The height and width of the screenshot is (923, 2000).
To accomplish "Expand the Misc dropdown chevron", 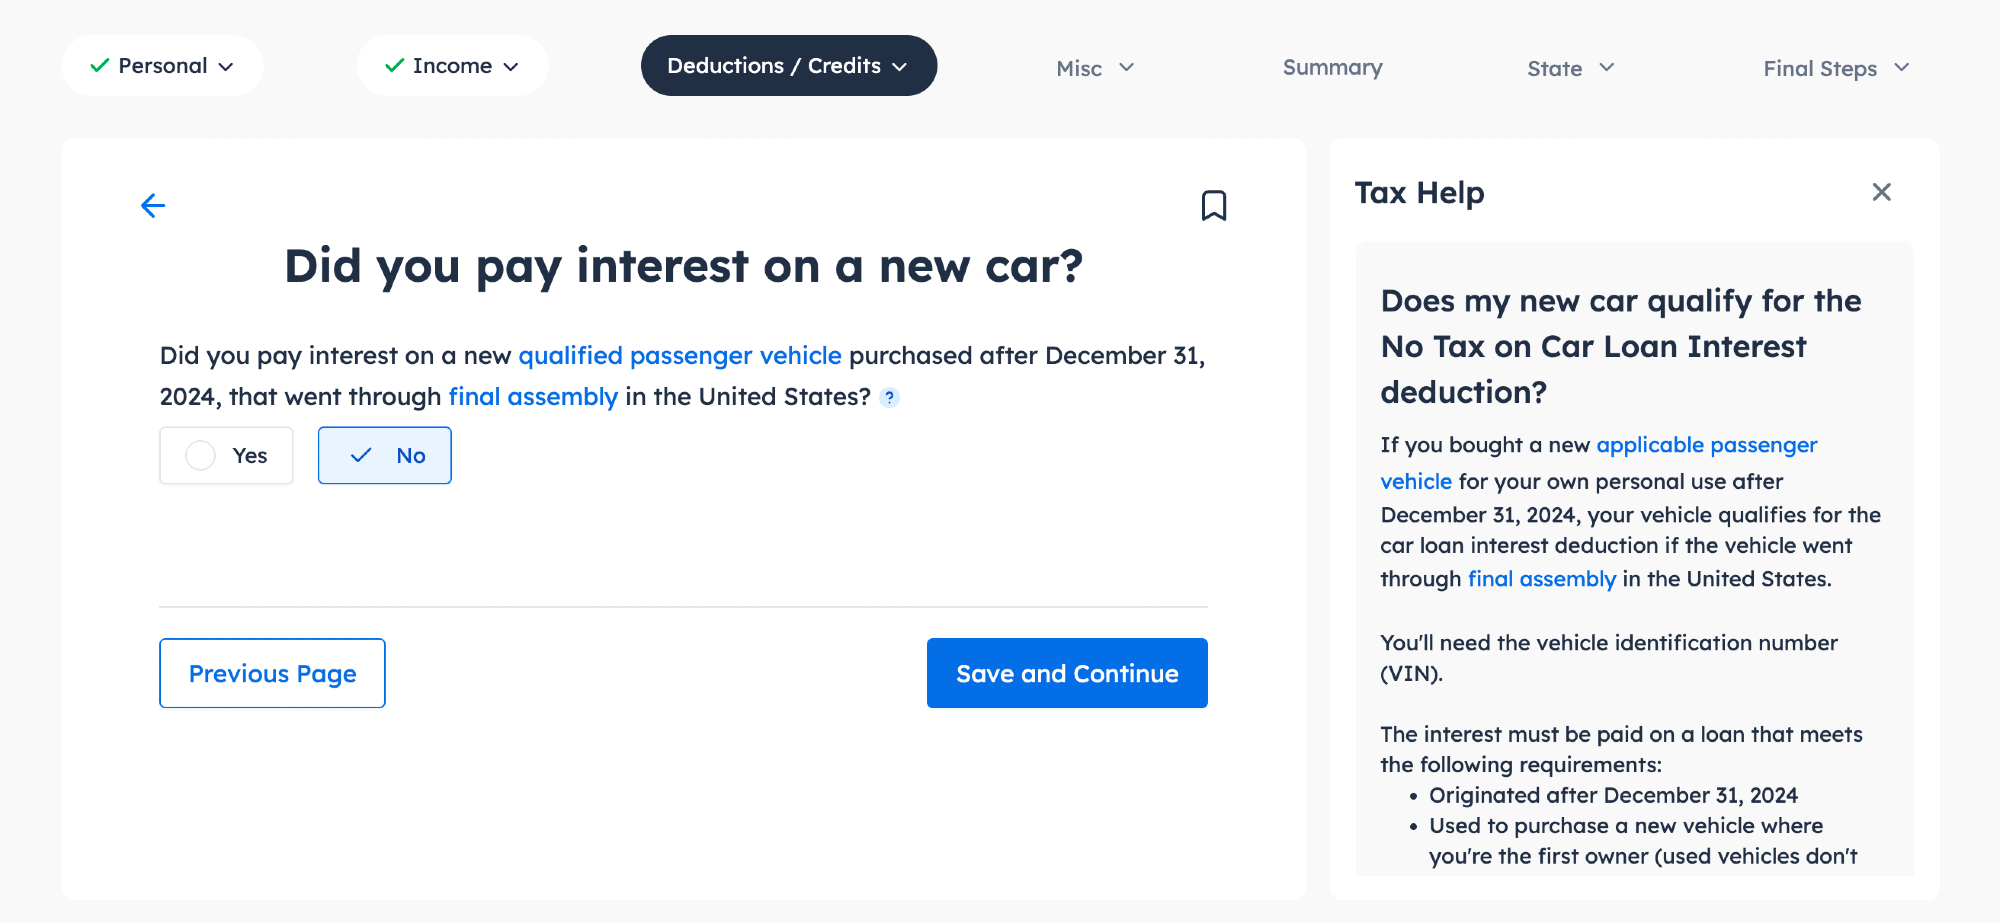I will click(1127, 68).
